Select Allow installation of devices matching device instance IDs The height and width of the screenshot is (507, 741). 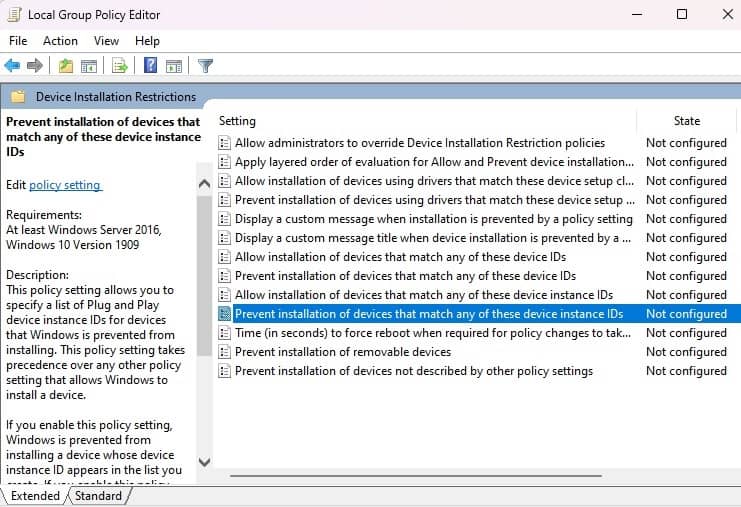pos(424,295)
